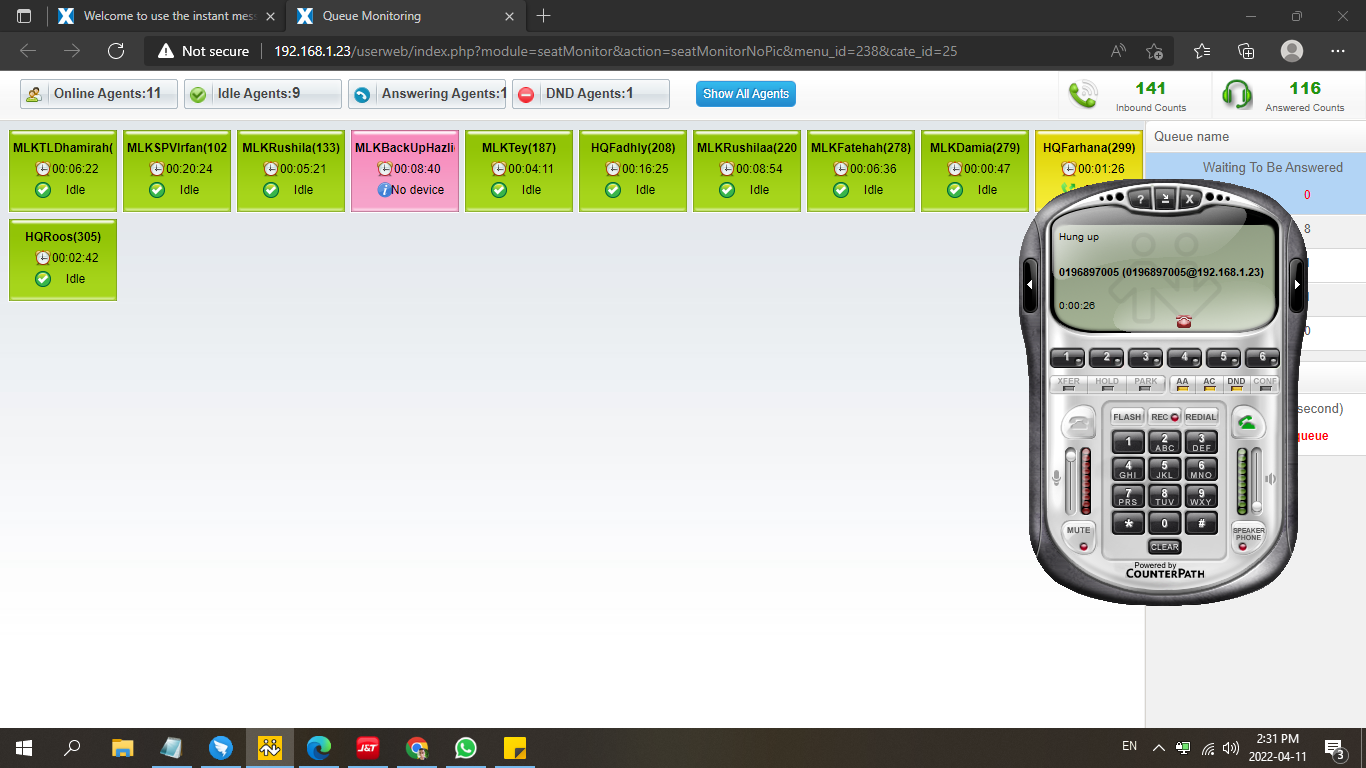Filter by Idle Agents:9

(x=263, y=94)
